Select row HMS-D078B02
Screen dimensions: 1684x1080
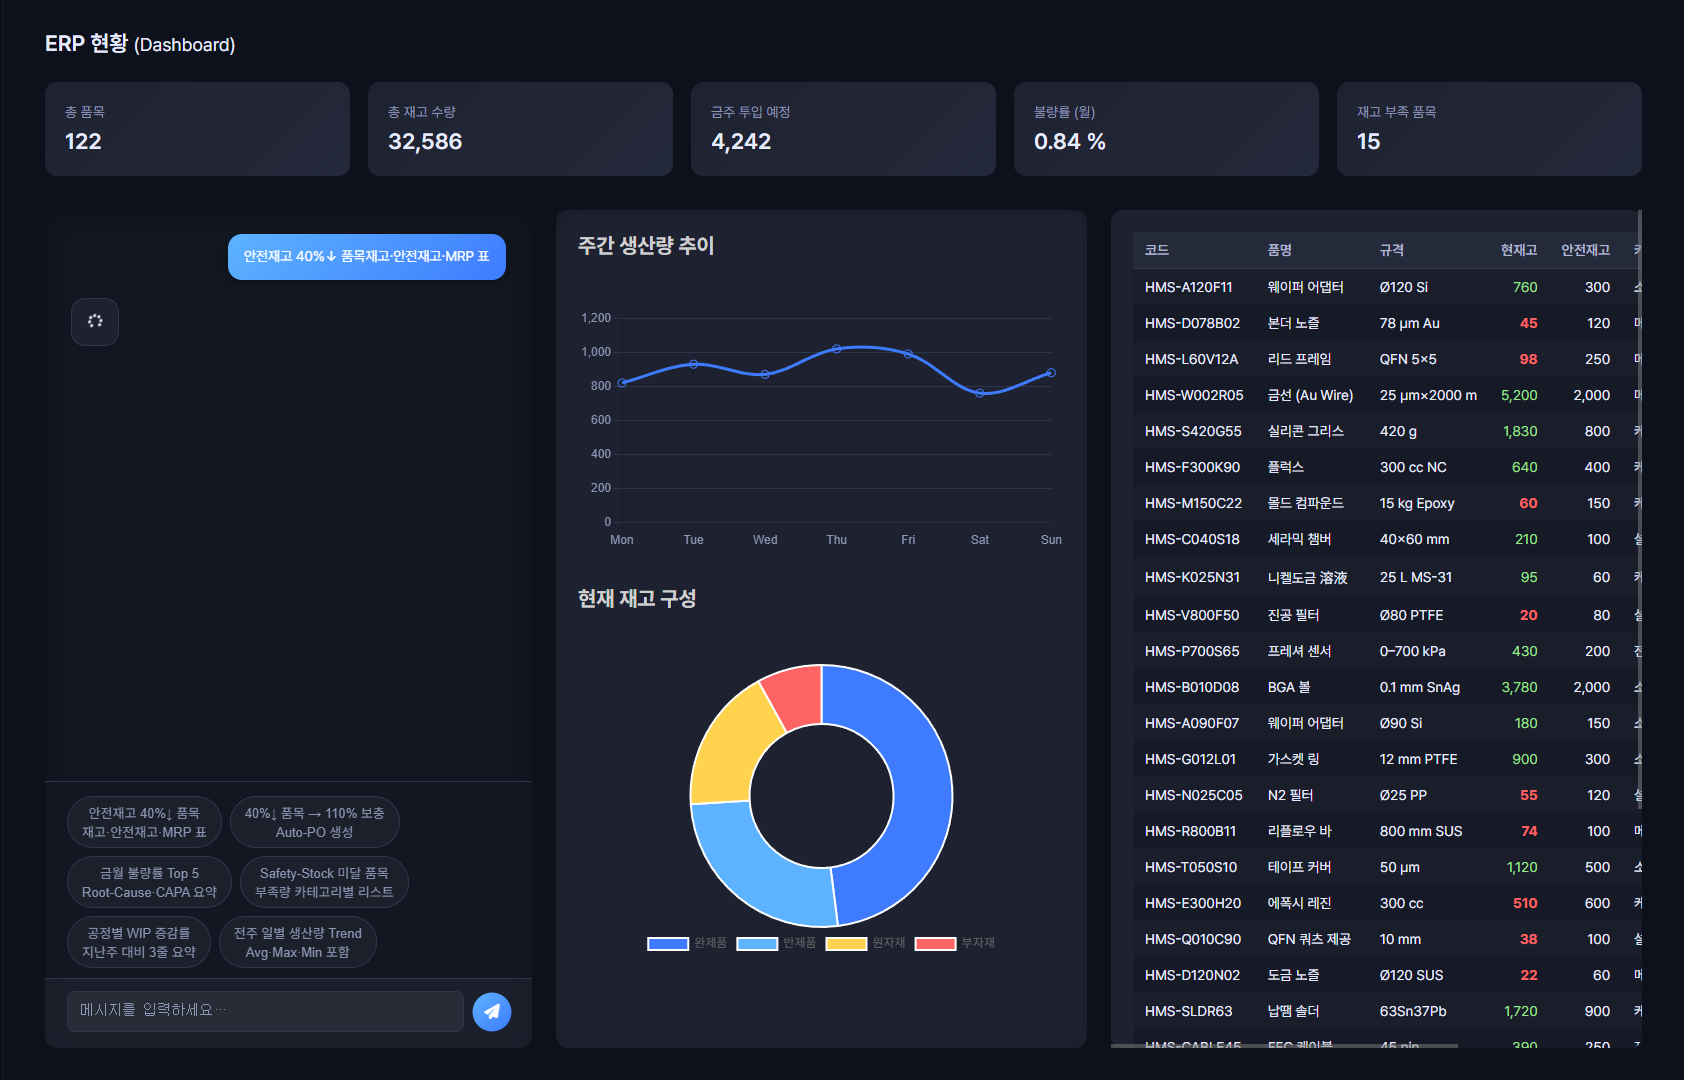(x=1386, y=323)
